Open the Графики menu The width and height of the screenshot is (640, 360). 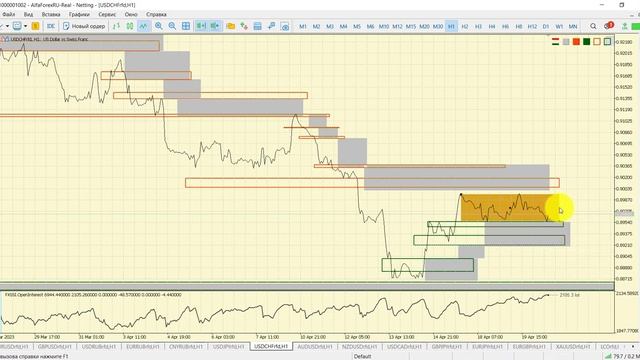tap(79, 14)
